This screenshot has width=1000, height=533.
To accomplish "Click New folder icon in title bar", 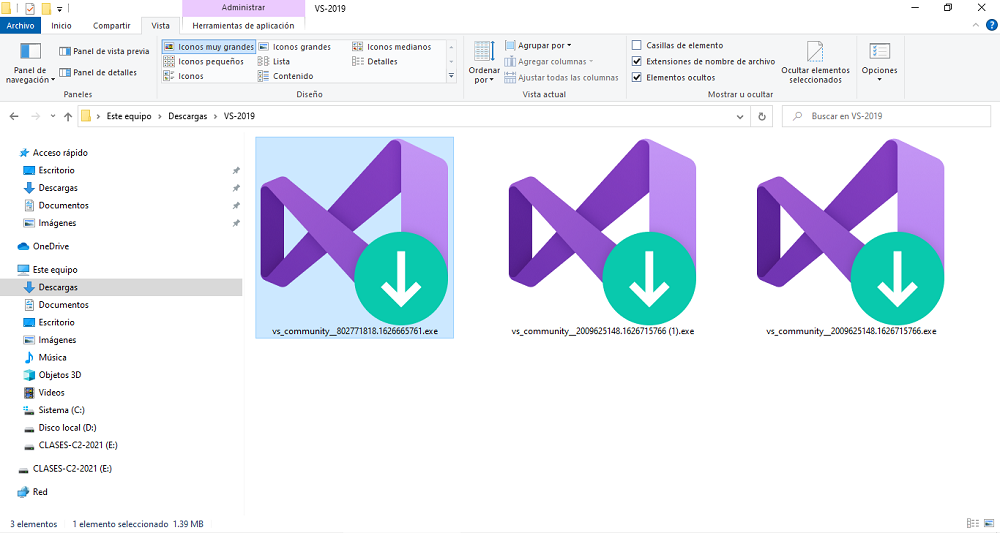I will (46, 8).
